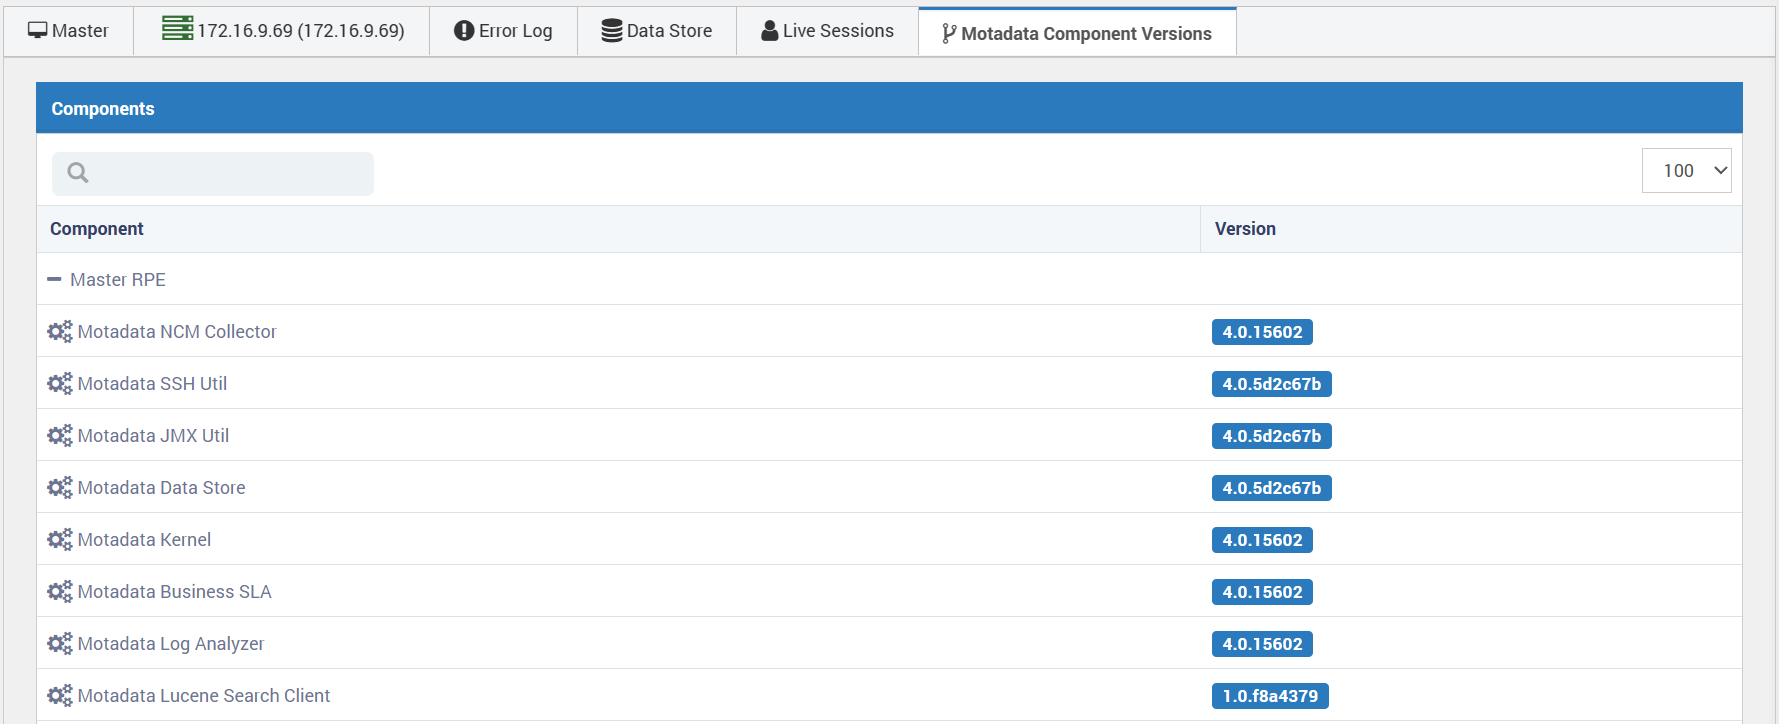
Task: Click the exclamation icon on Error Log
Action: (x=464, y=31)
